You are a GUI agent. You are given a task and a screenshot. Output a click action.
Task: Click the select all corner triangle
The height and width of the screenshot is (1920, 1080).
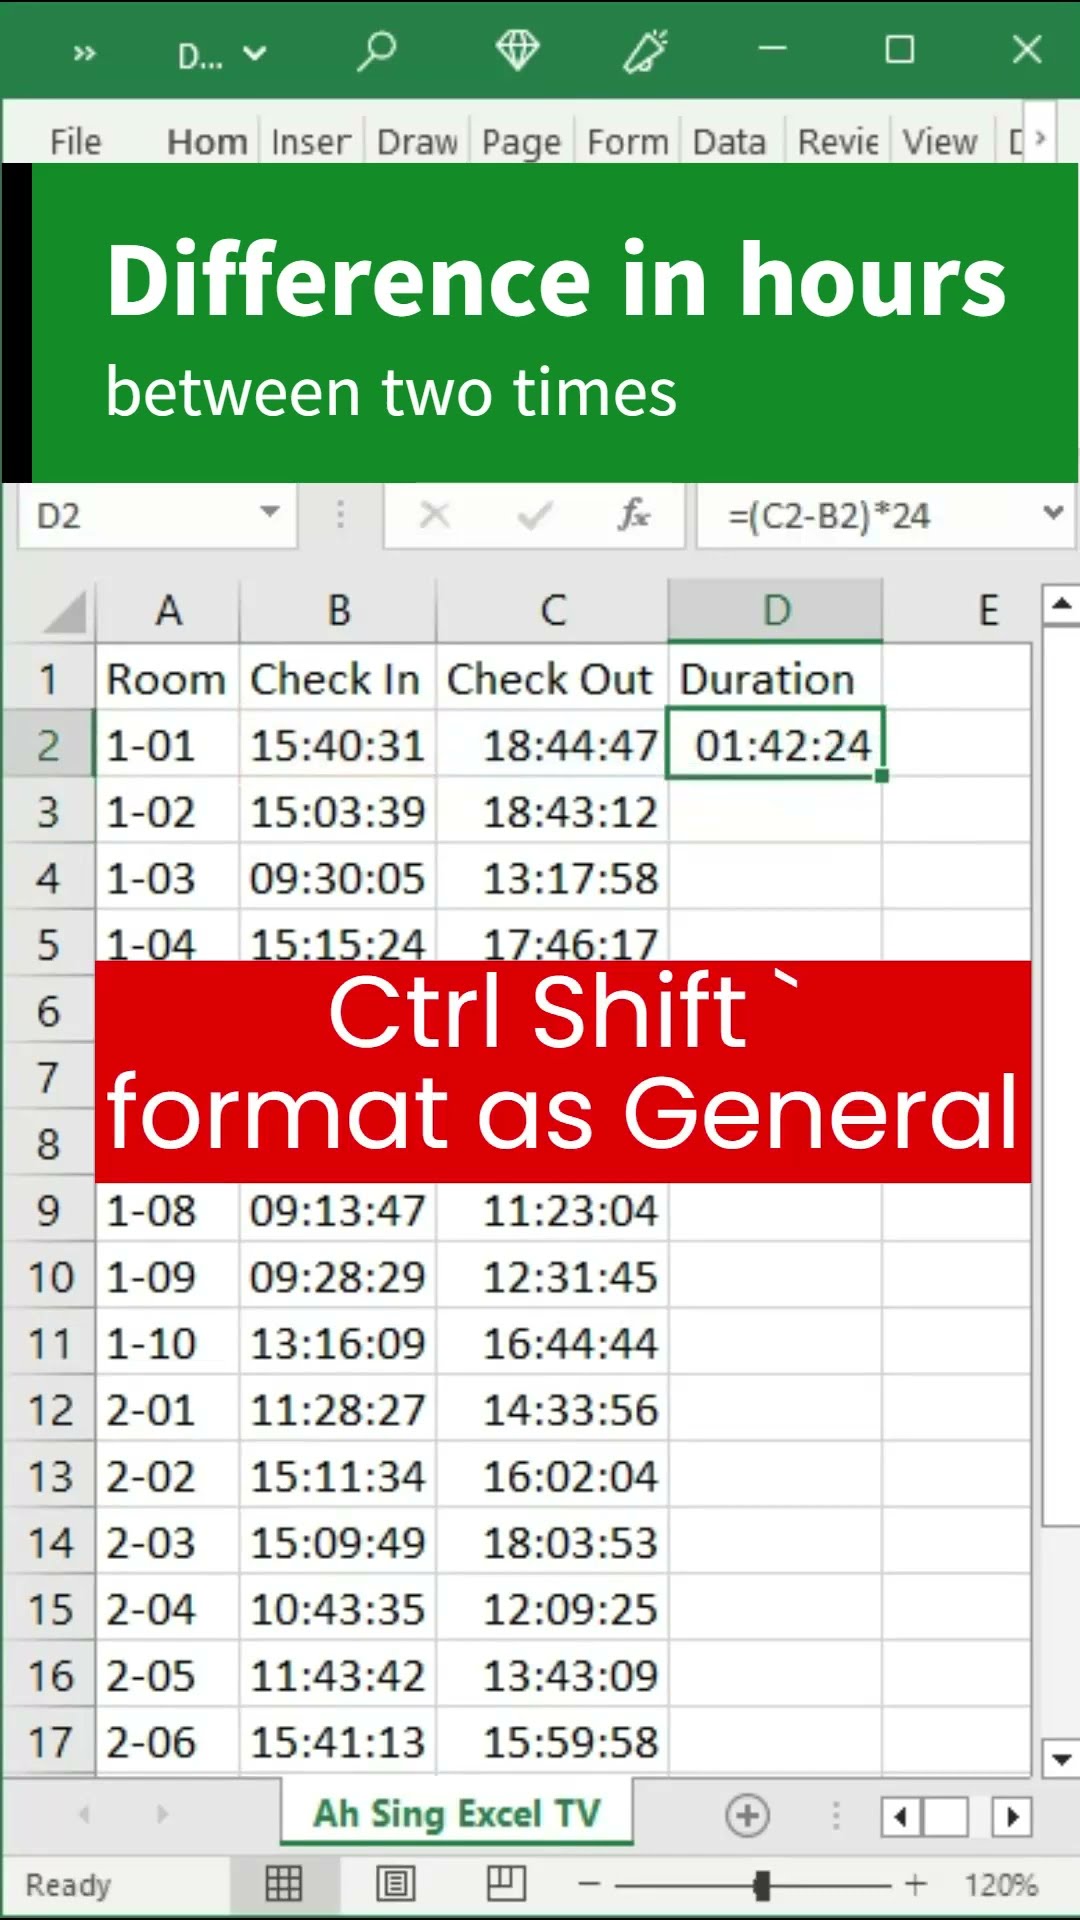[x=66, y=612]
